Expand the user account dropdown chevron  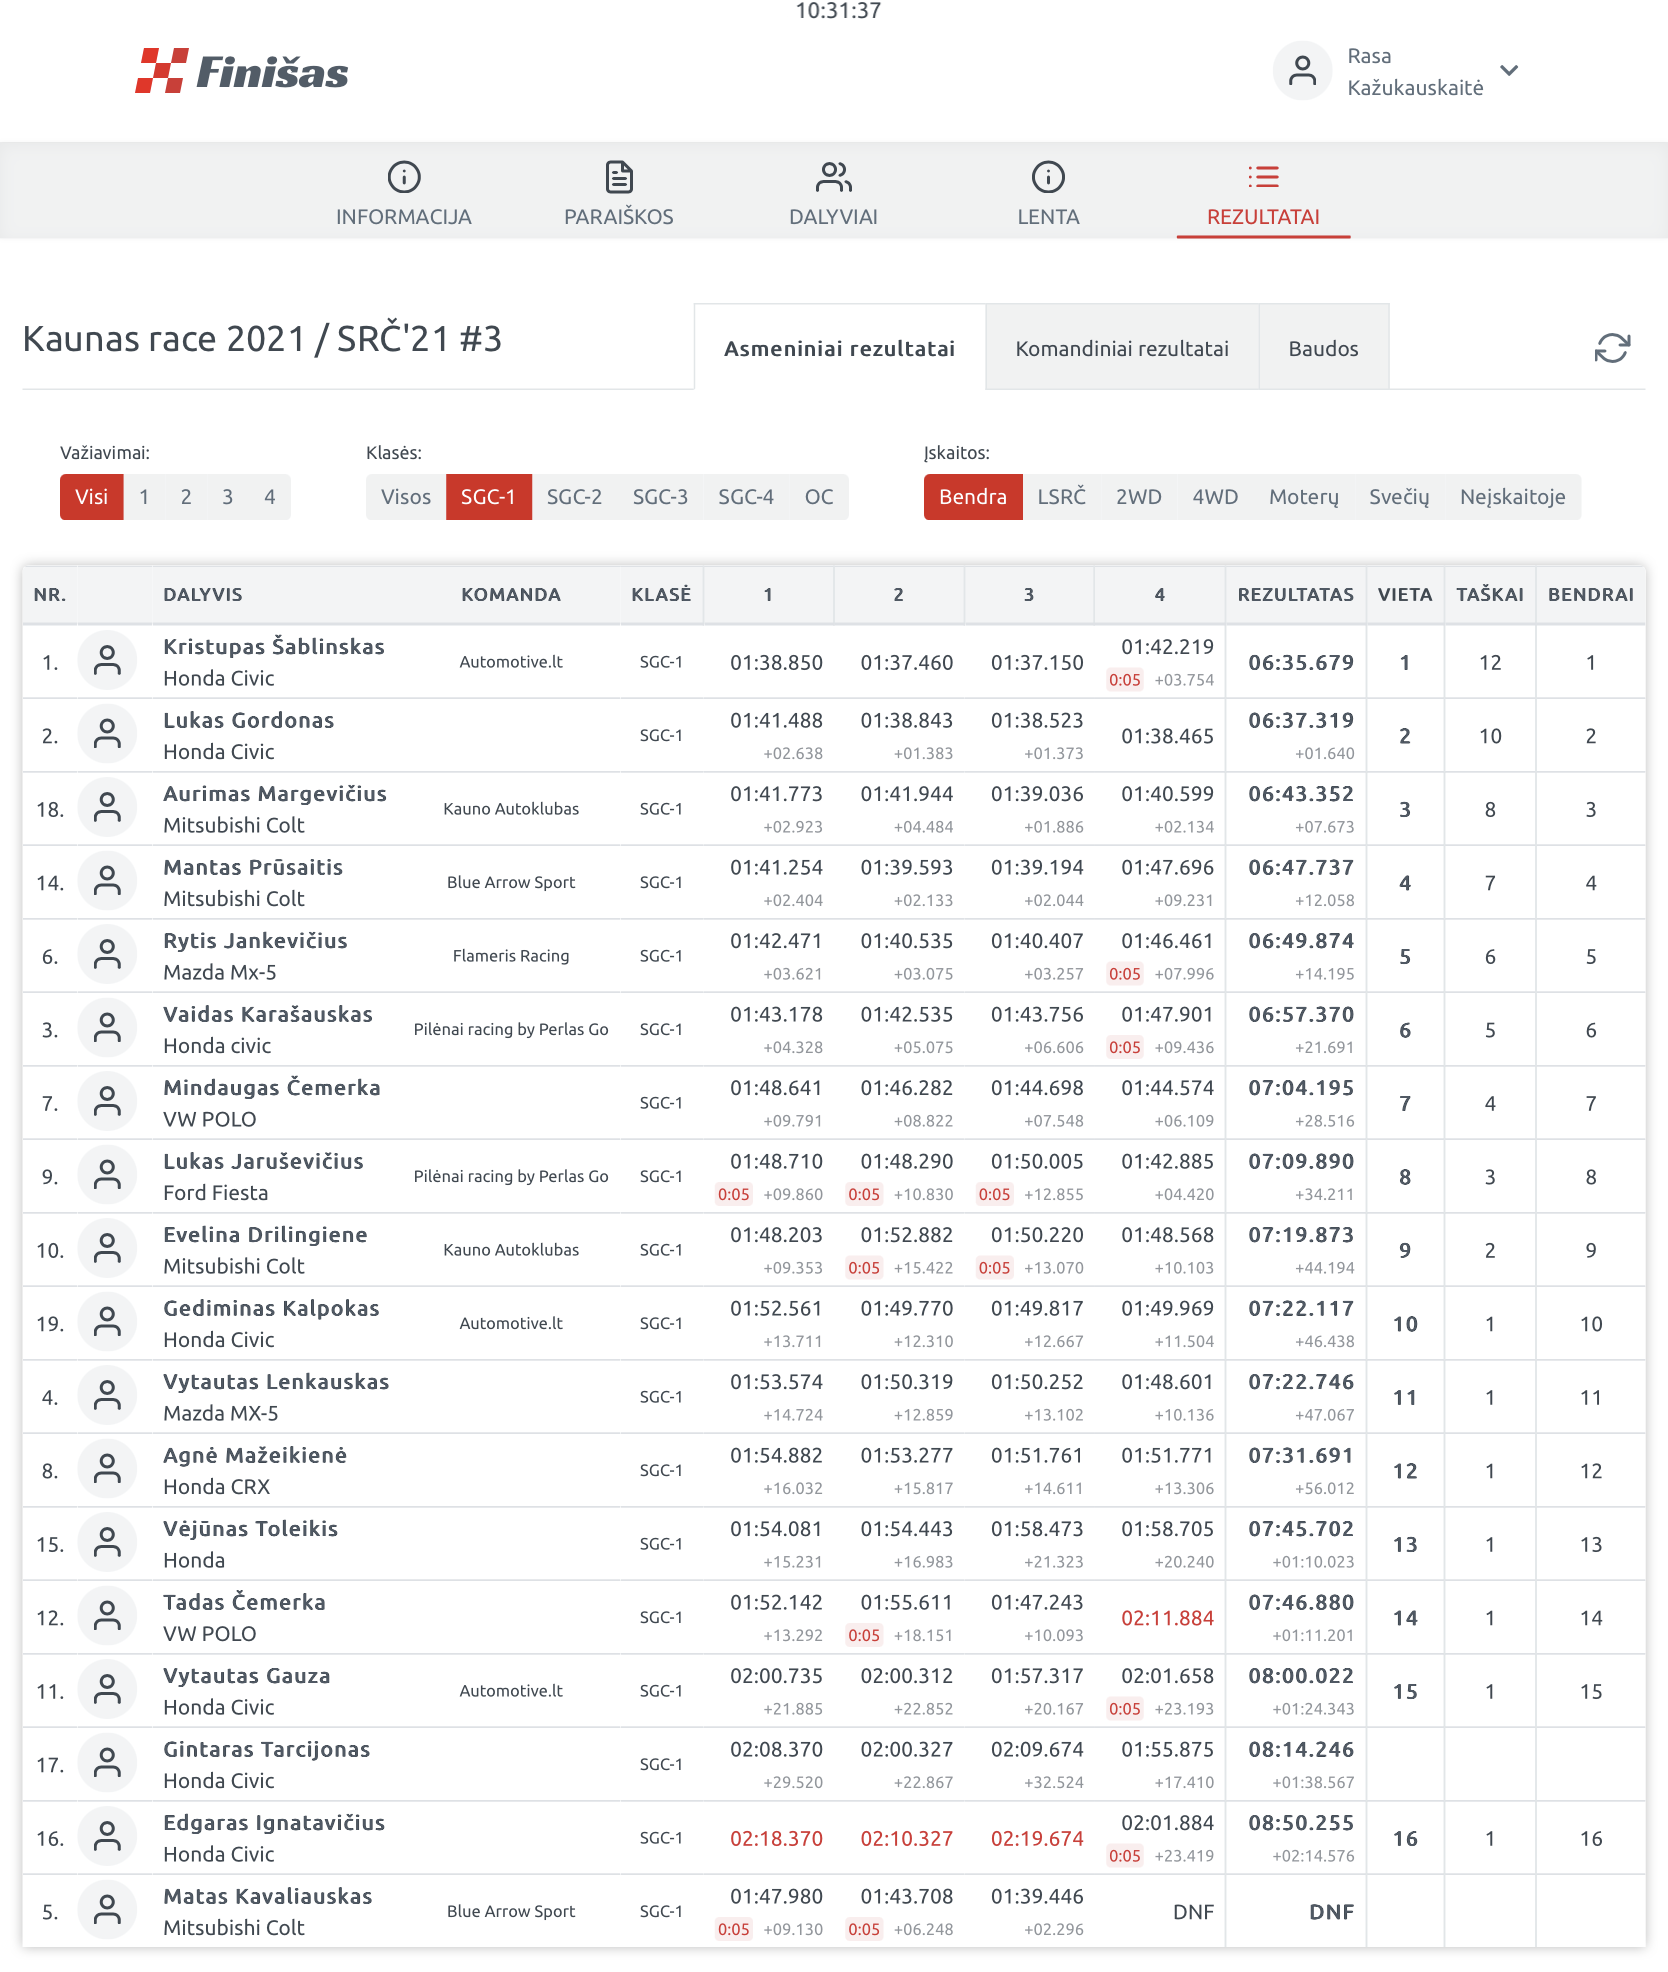[1510, 71]
